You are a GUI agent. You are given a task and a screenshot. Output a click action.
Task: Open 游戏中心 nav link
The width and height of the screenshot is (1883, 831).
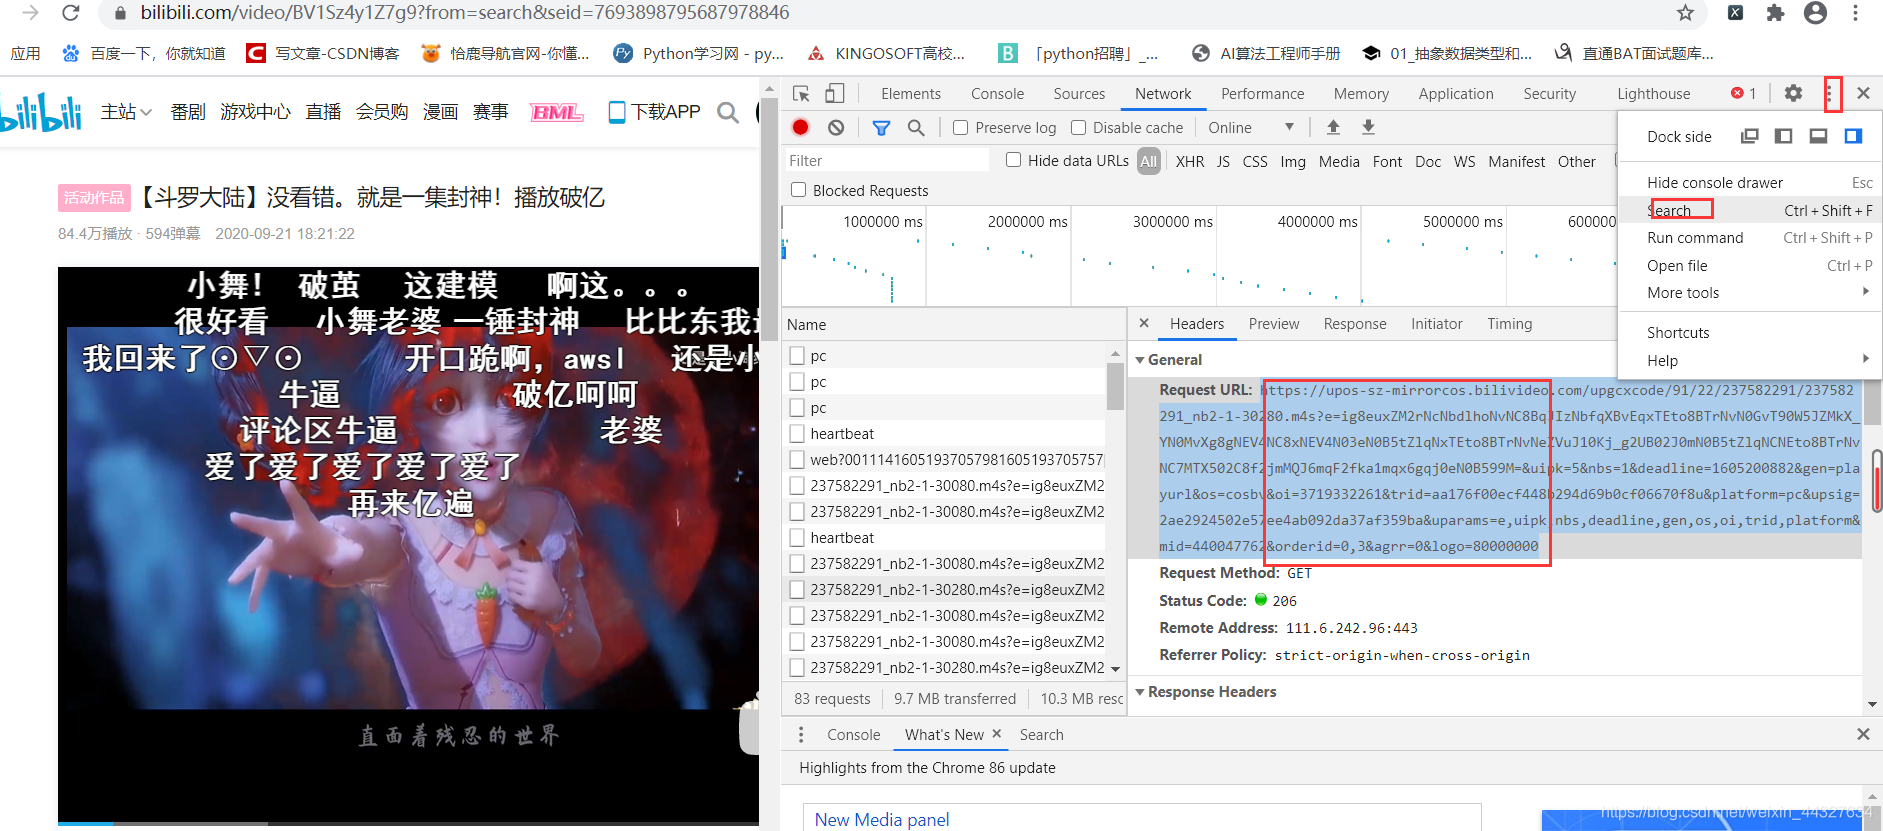pos(256,112)
